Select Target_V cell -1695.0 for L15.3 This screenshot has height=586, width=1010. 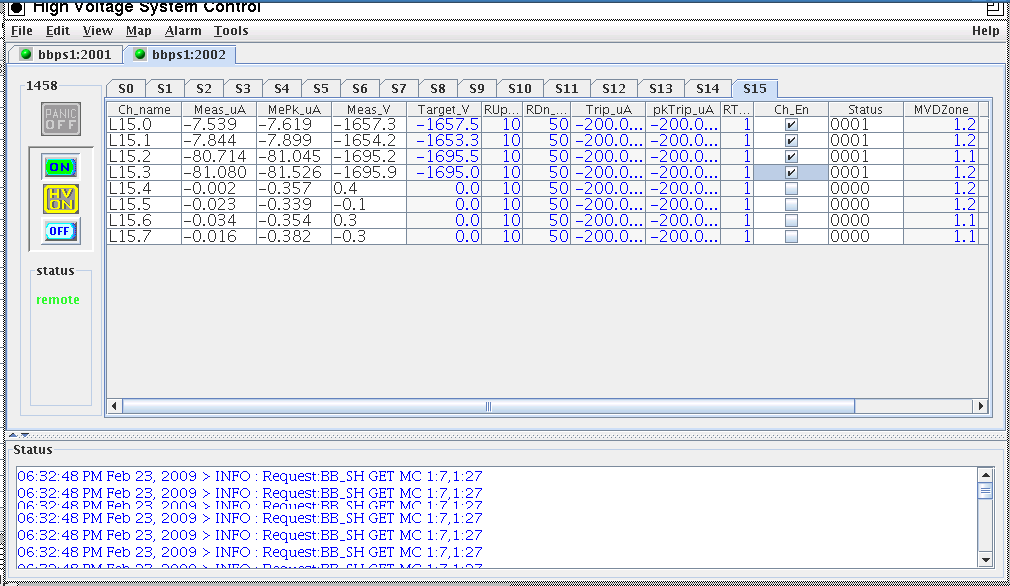(444, 173)
